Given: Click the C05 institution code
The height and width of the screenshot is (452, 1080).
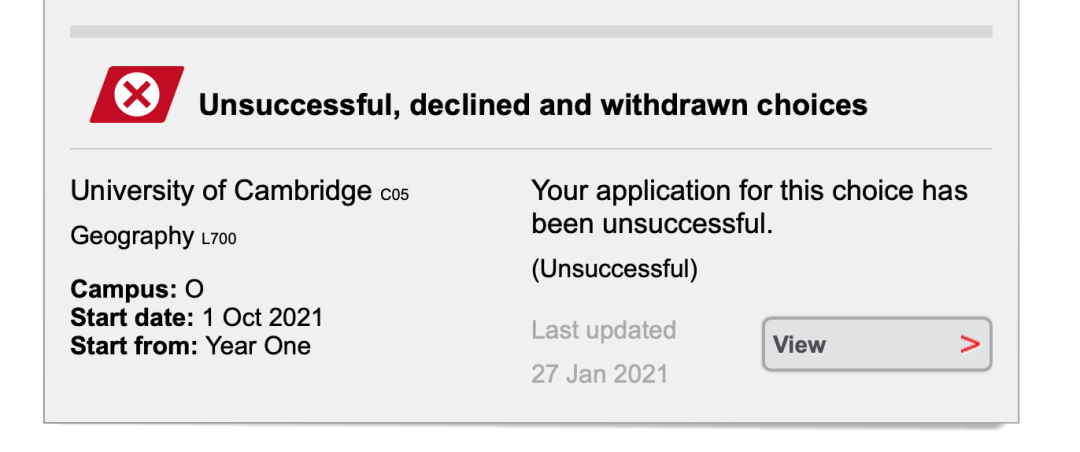Looking at the screenshot, I should 395,195.
